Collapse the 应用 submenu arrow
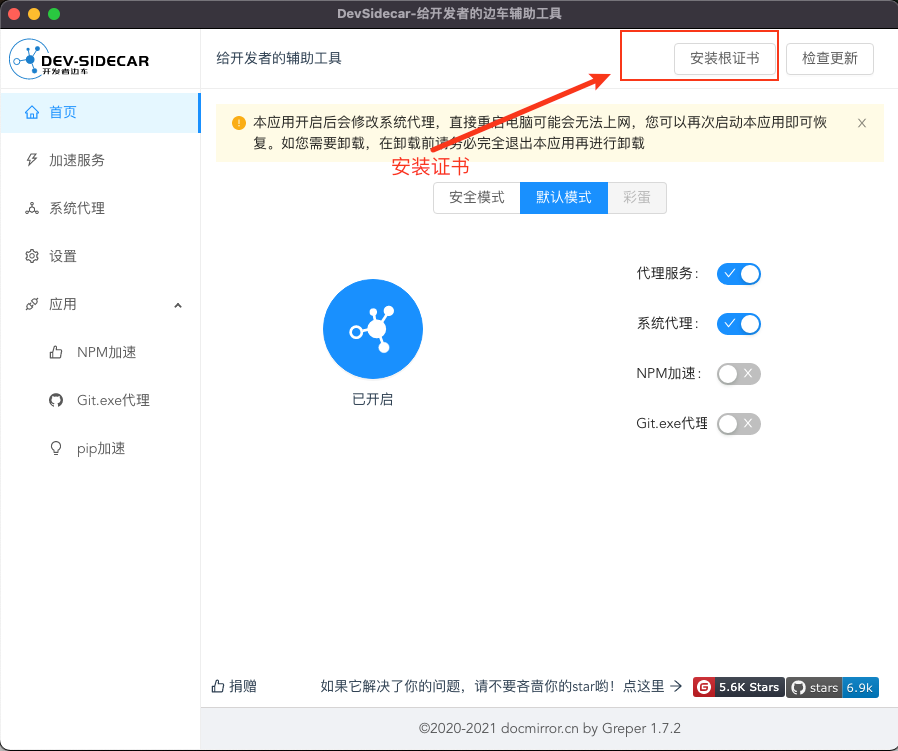Image resolution: width=898 pixels, height=751 pixels. (x=178, y=305)
